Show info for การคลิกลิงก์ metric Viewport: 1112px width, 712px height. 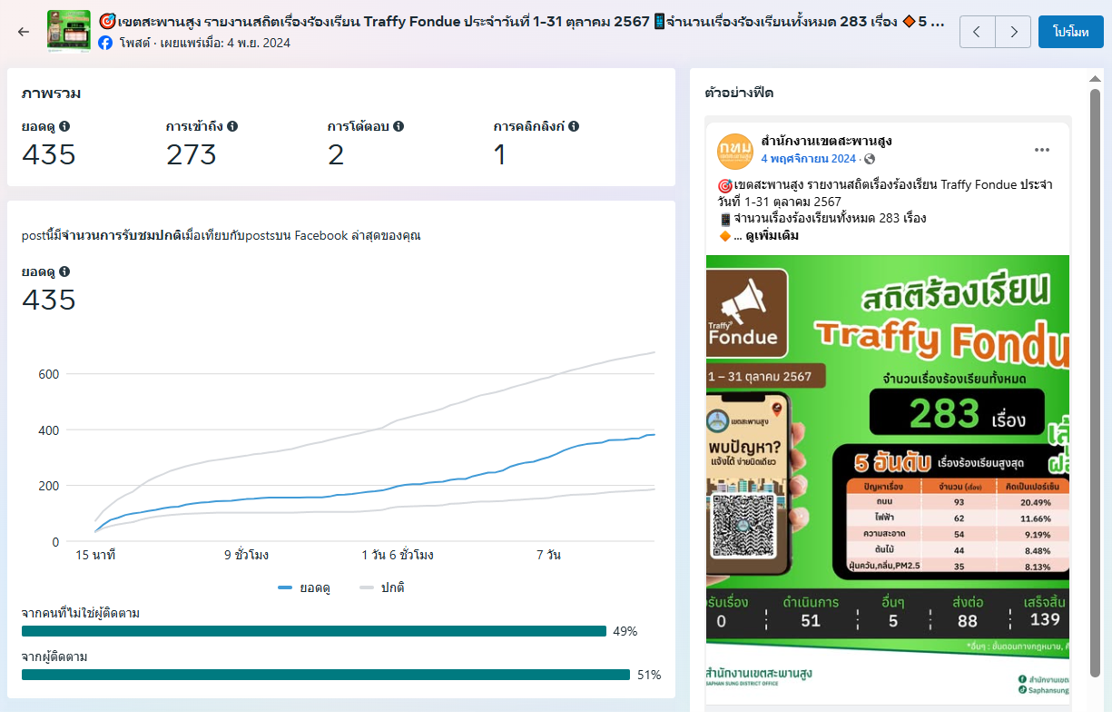coord(574,126)
